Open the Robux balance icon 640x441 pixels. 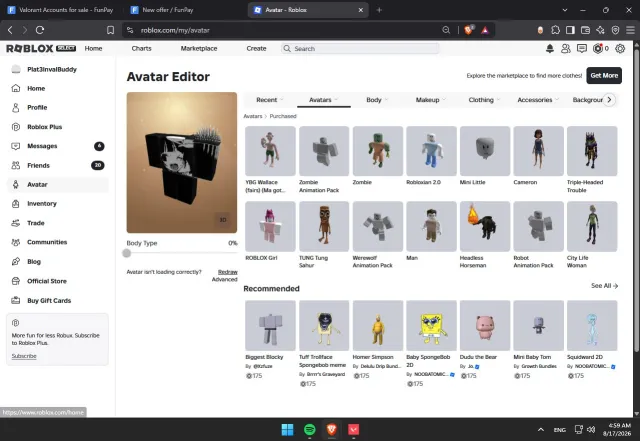598,49
